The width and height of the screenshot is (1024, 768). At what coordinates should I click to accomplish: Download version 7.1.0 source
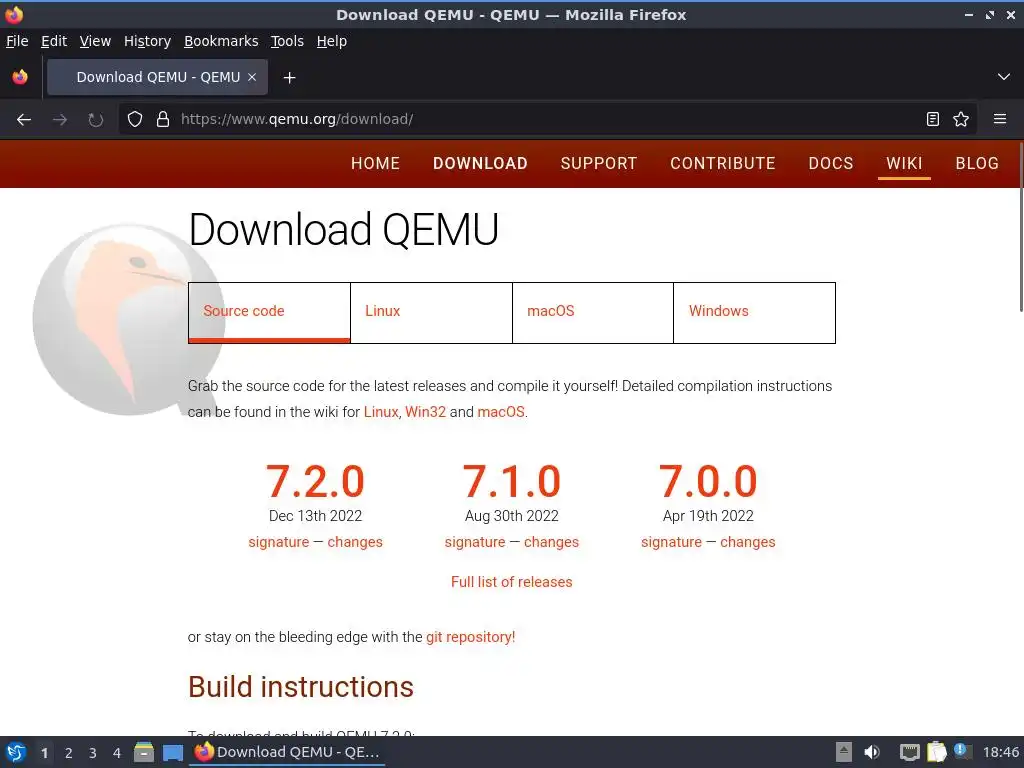(512, 481)
